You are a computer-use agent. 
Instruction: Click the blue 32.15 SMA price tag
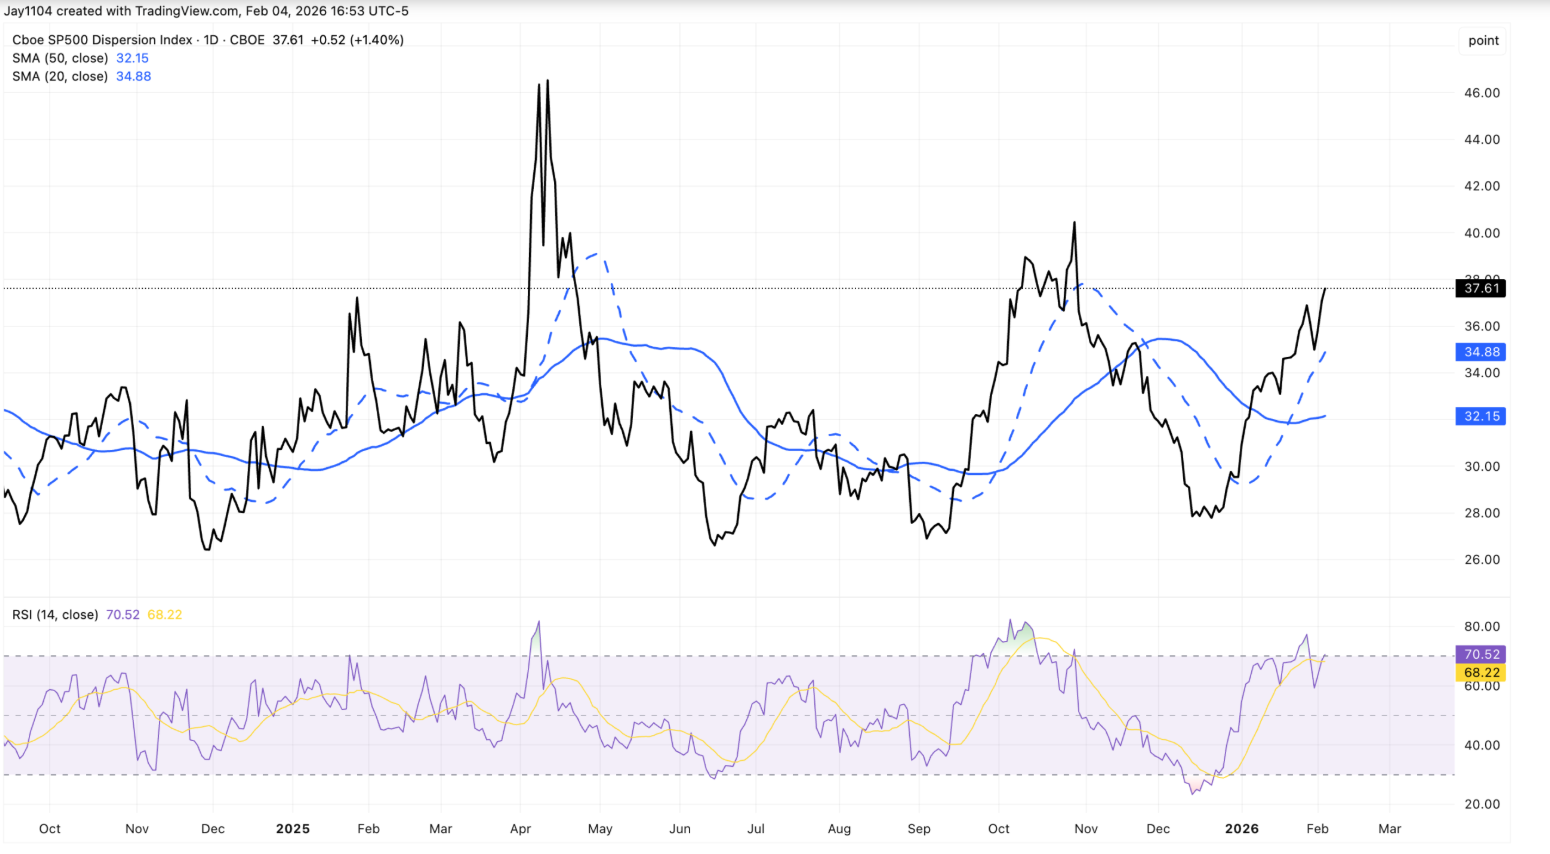click(x=1481, y=415)
